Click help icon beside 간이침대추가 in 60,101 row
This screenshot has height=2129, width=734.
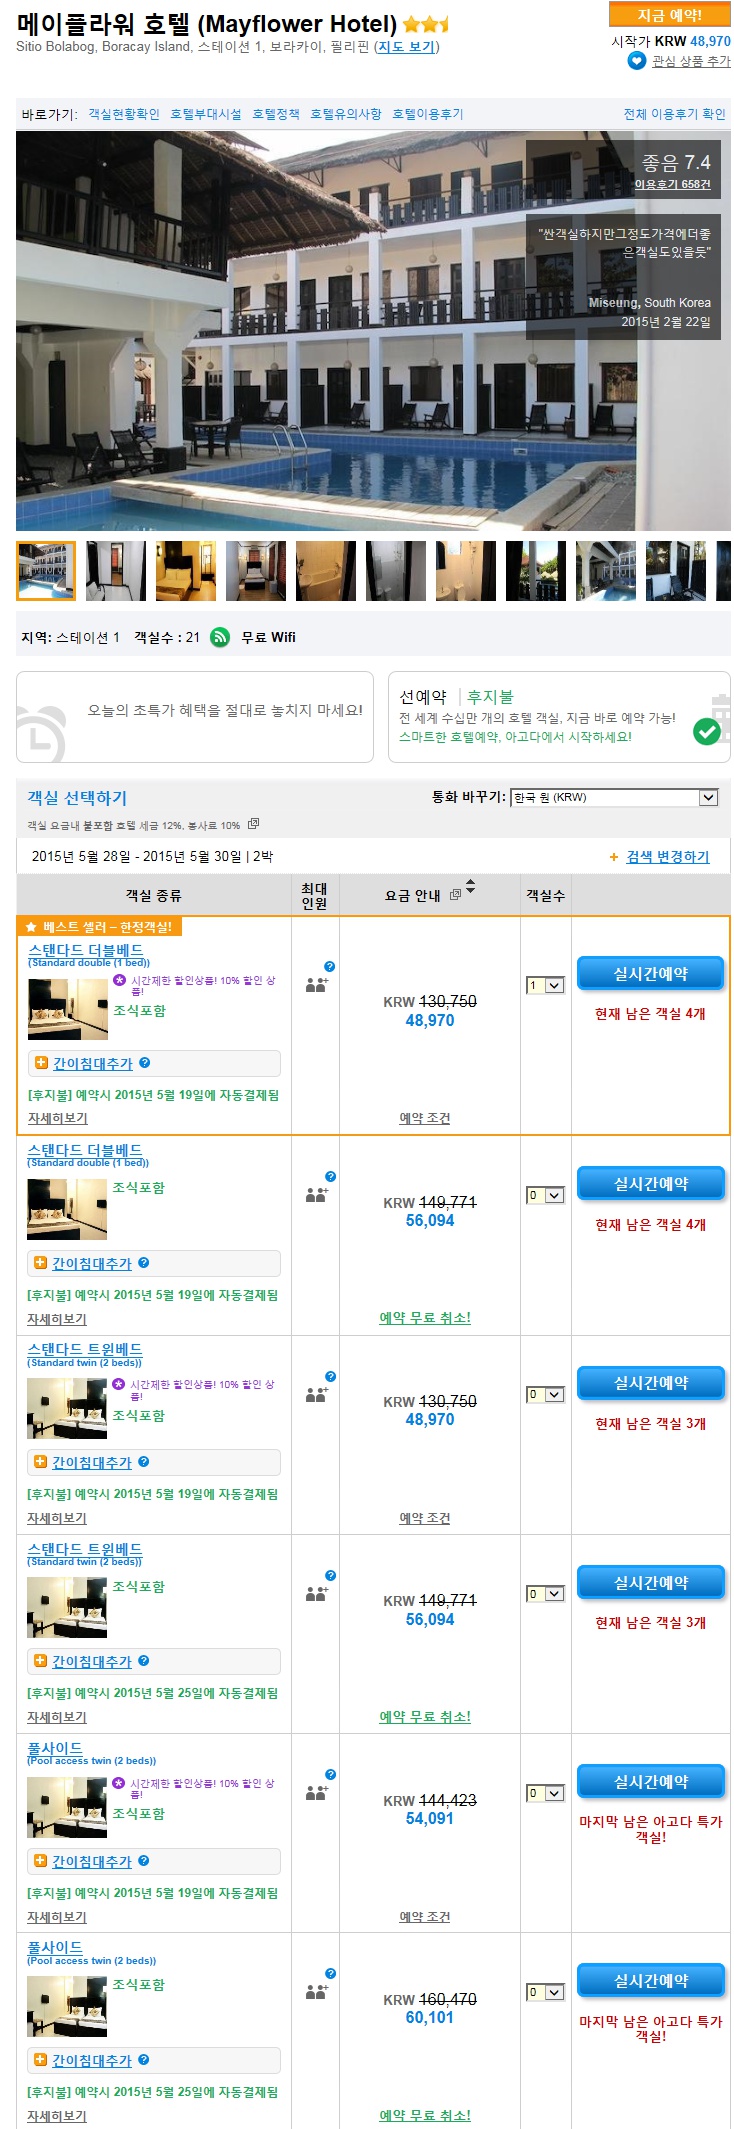pos(144,2059)
